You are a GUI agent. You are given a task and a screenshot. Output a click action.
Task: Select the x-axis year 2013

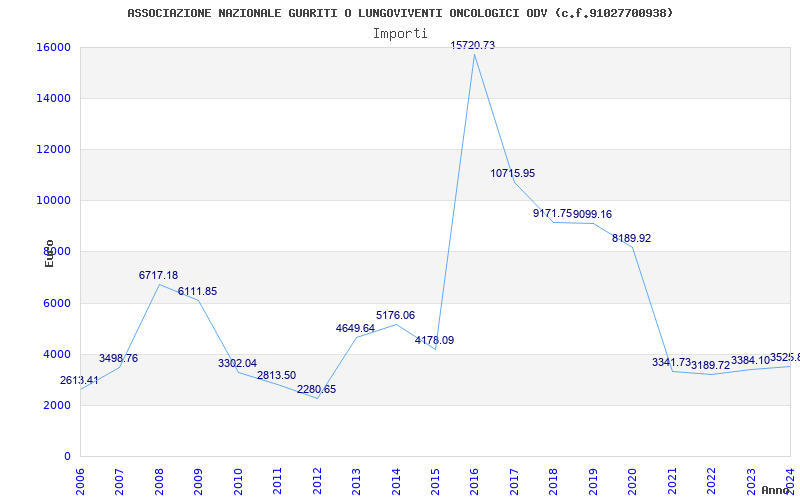[356, 481]
